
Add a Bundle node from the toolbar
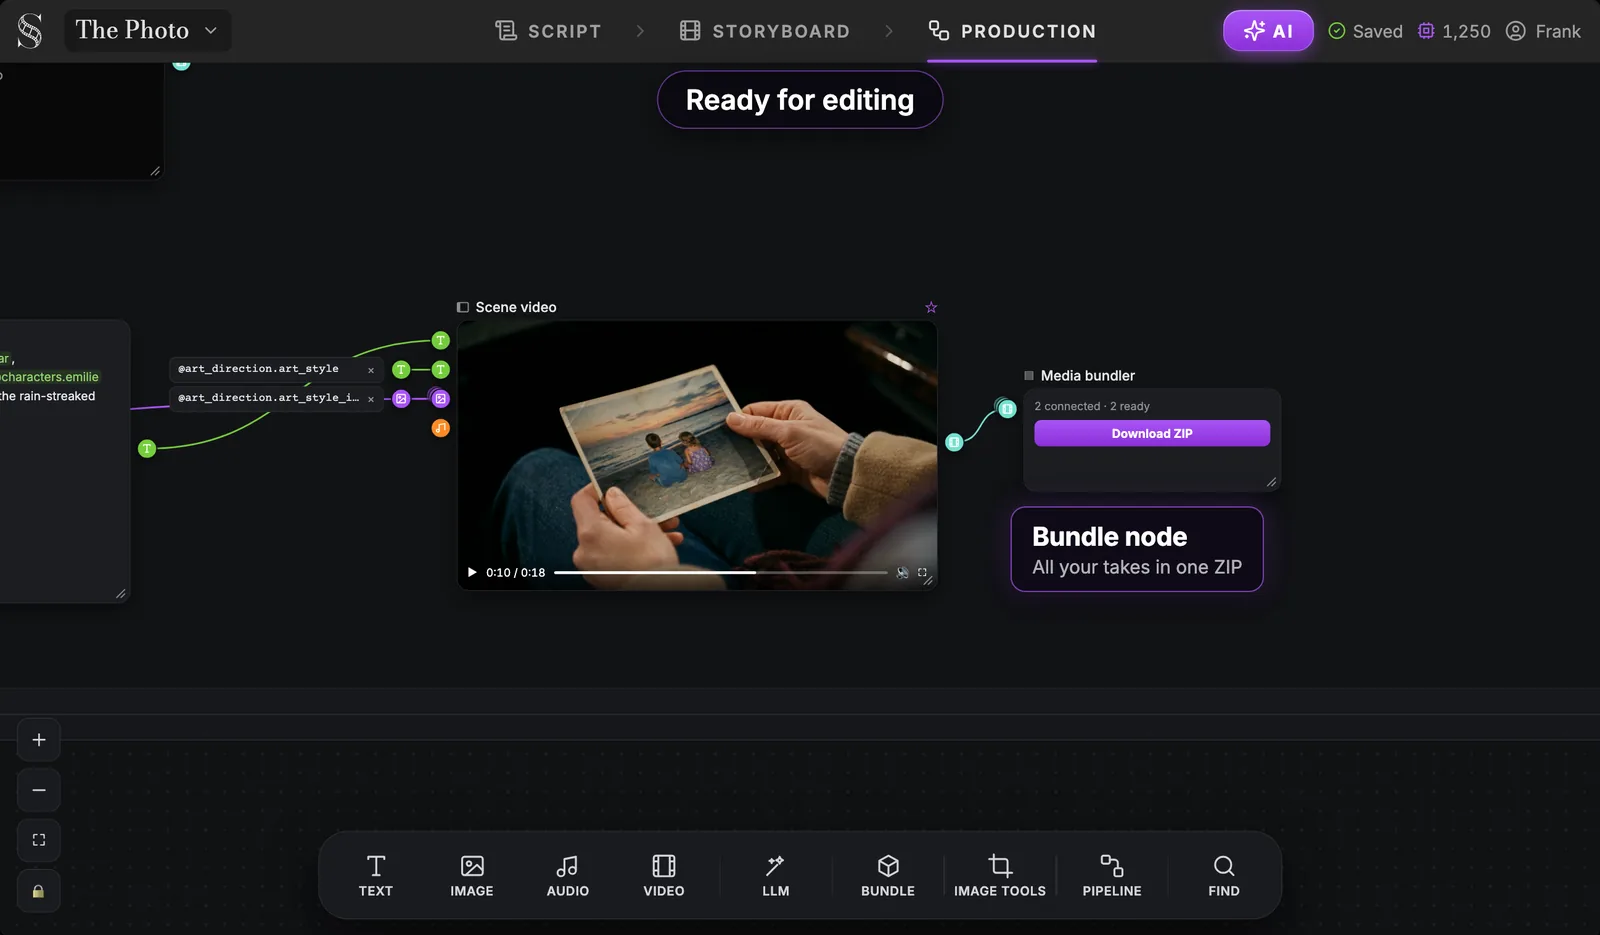(x=888, y=876)
